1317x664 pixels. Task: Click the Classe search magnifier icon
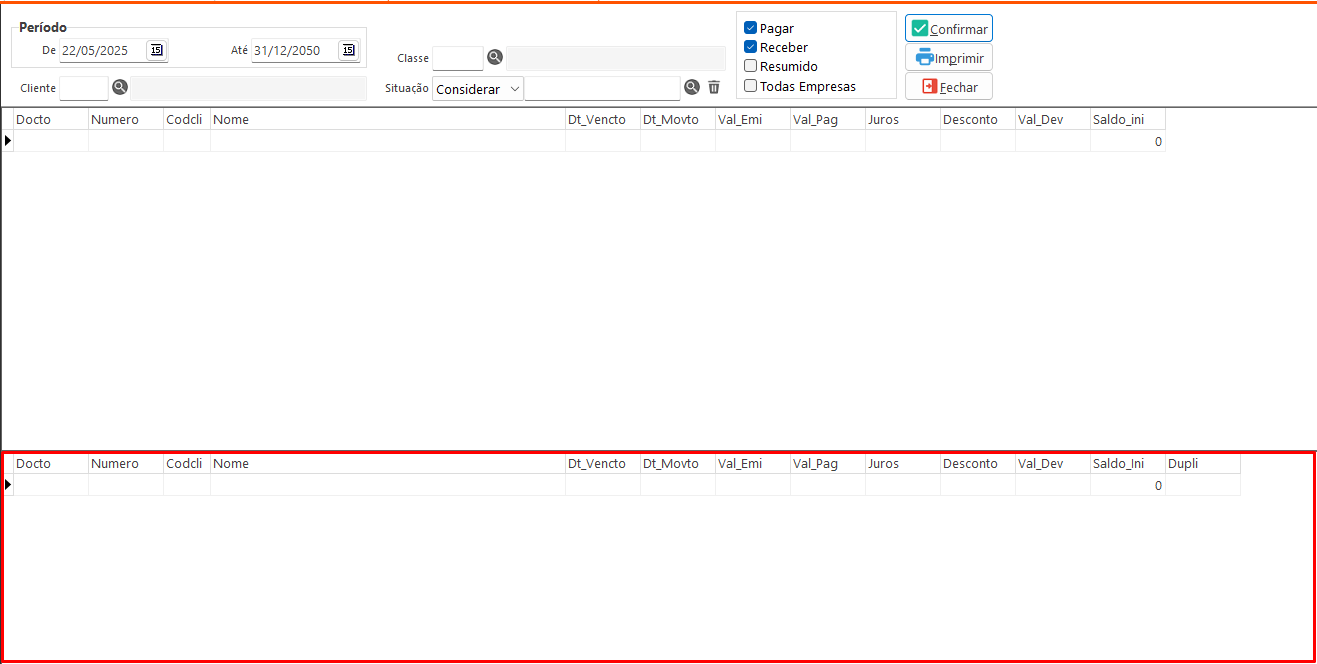point(495,58)
